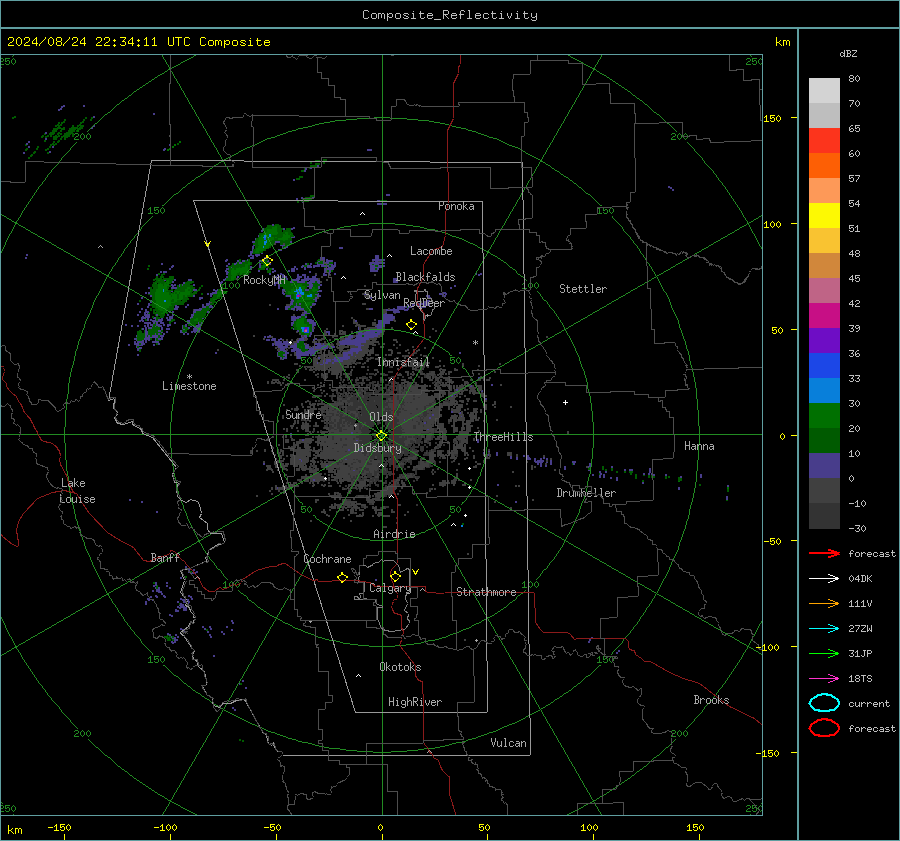The width and height of the screenshot is (900, 841).
Task: Click the Ponoka label
Action: pyautogui.click(x=456, y=206)
